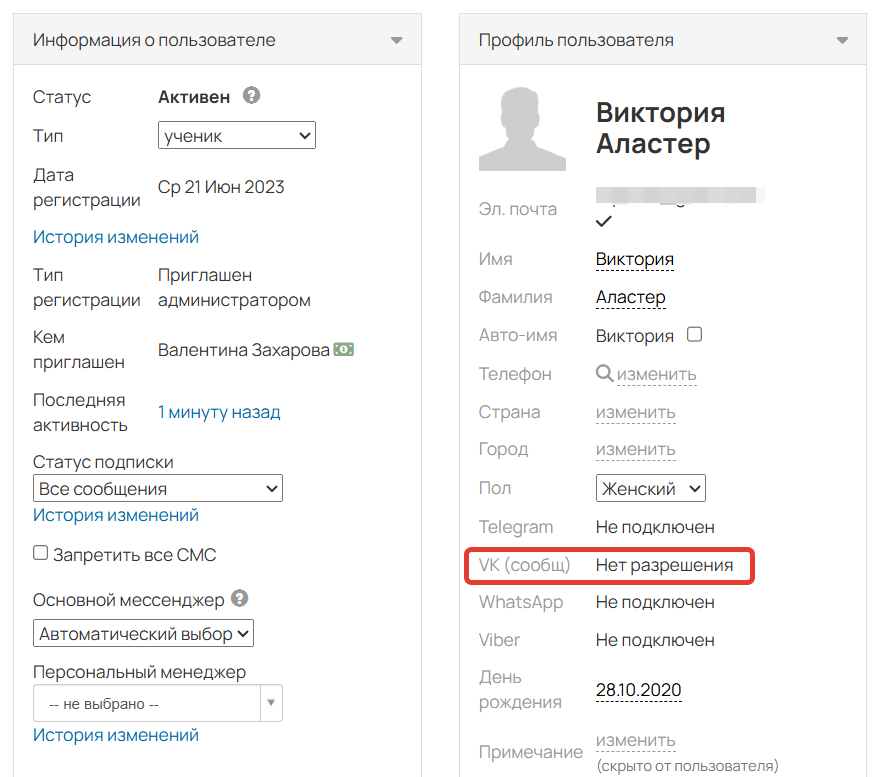881x777 pixels.
Task: Click the magnifier icon in Телефон row
Action: (x=604, y=373)
